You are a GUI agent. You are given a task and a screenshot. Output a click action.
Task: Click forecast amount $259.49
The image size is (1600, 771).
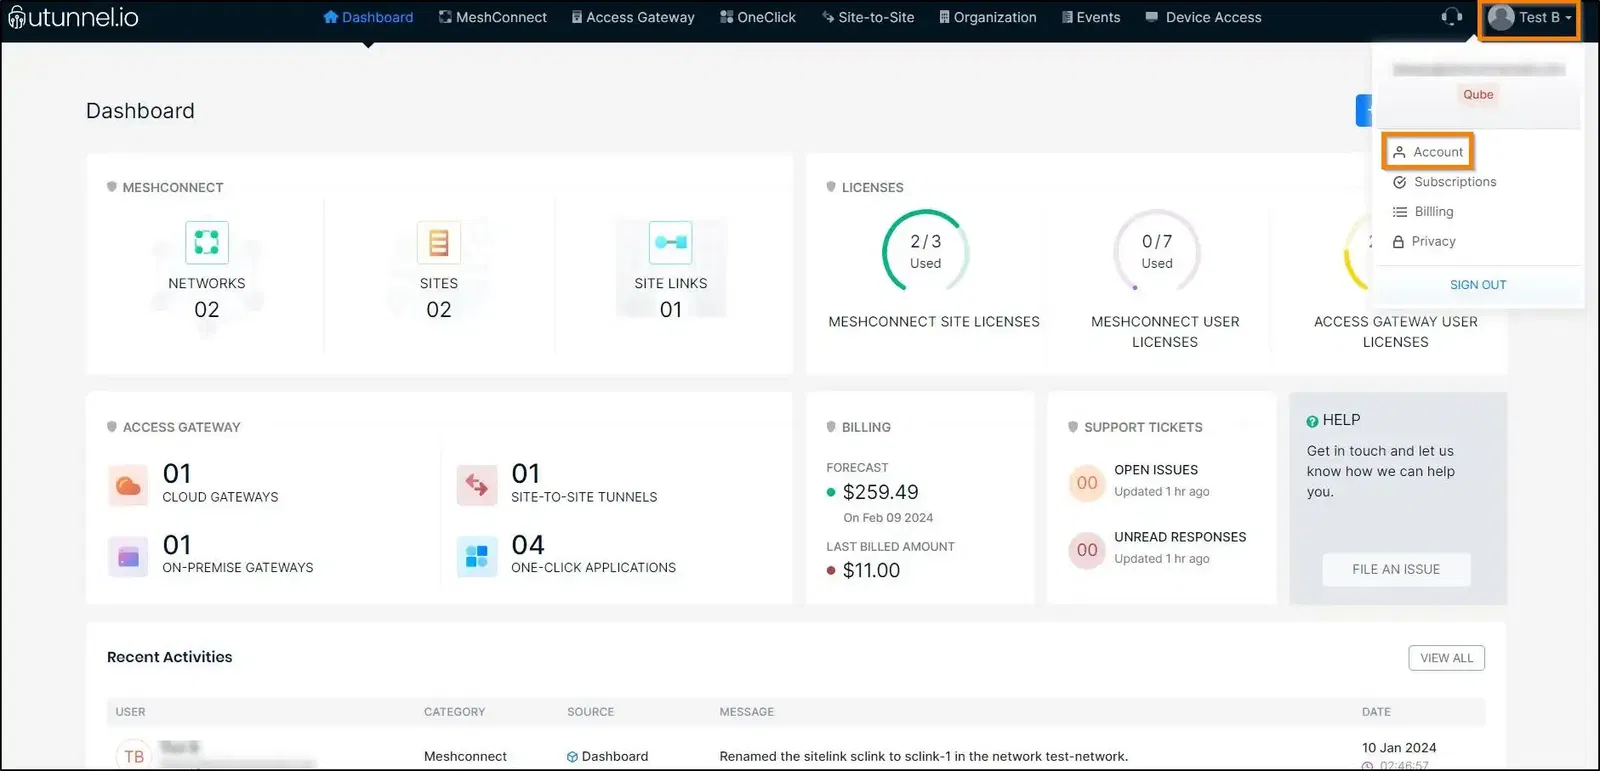coord(880,492)
